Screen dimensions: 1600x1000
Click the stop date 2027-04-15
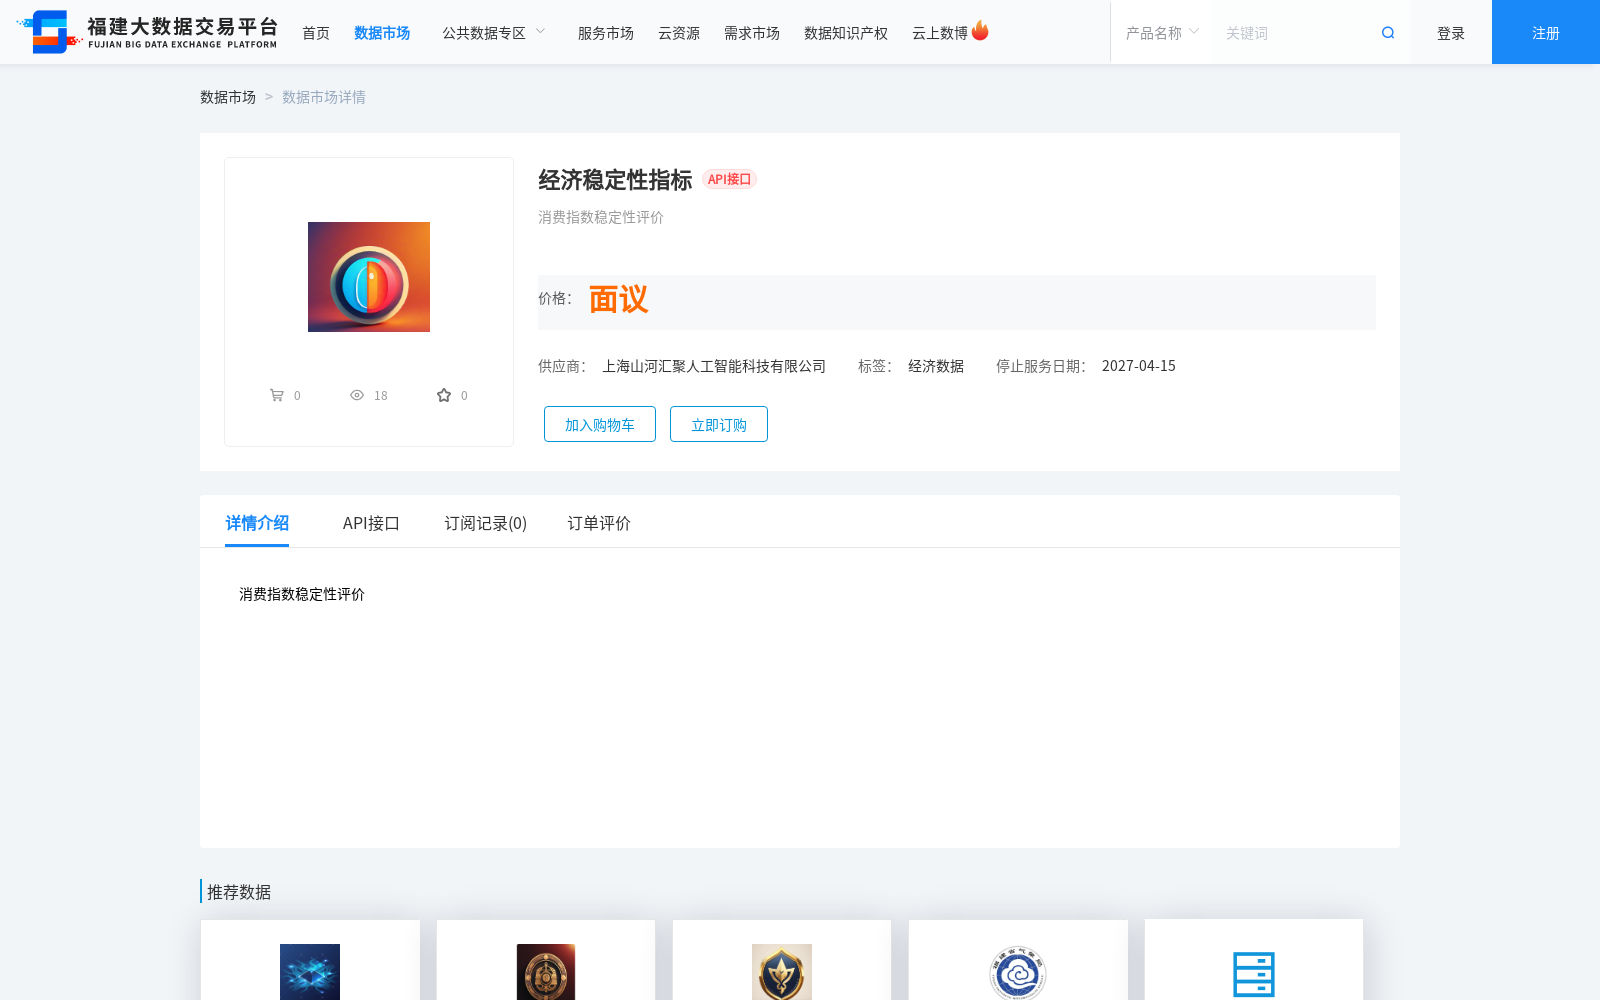(1139, 366)
